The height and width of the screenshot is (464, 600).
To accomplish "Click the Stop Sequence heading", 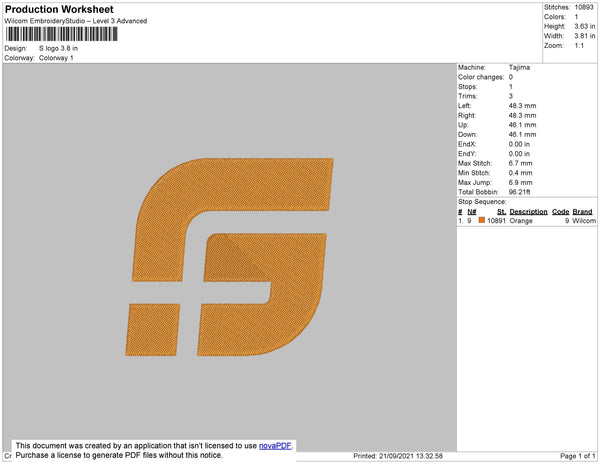I will pos(482,202).
